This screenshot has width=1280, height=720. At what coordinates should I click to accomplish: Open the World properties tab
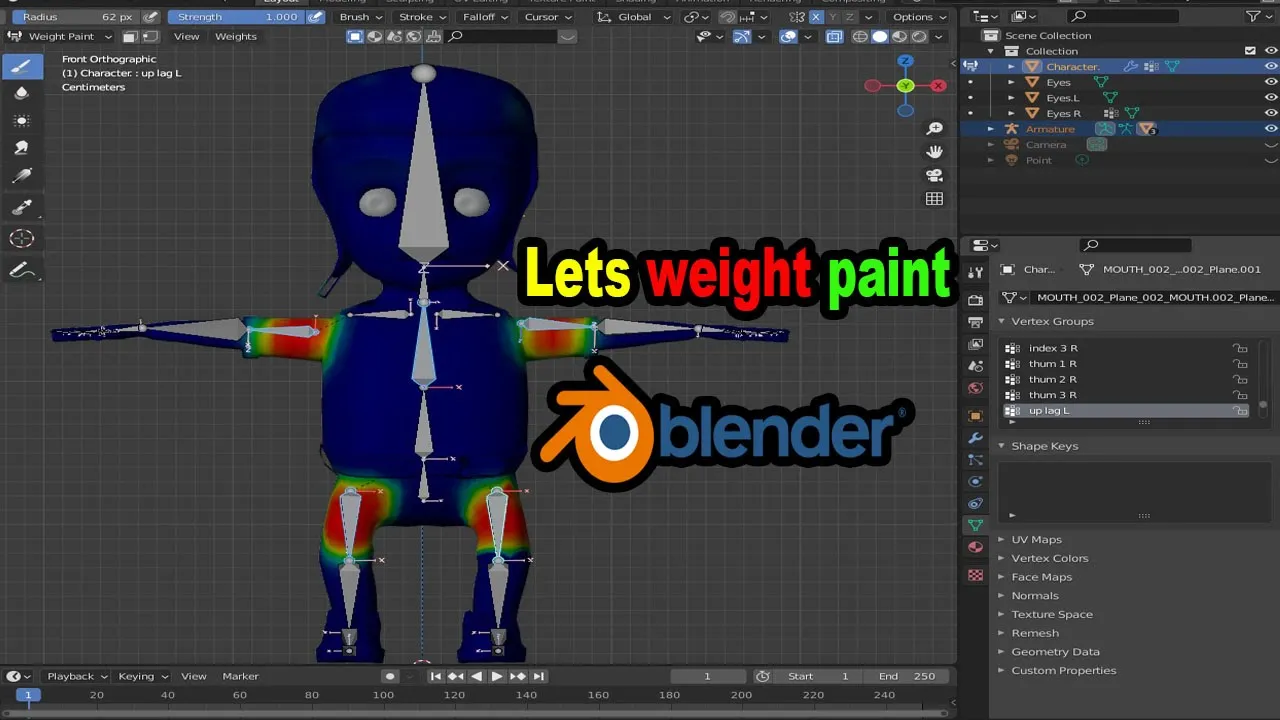point(976,388)
